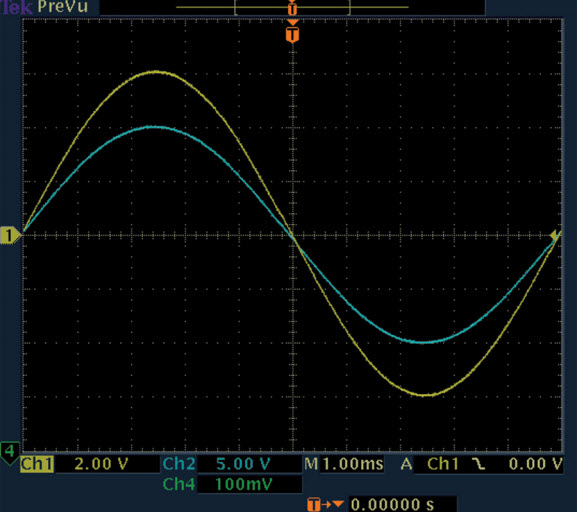The width and height of the screenshot is (577, 512).
Task: Select the Ch1 channel label
Action: pyautogui.click(x=37, y=464)
